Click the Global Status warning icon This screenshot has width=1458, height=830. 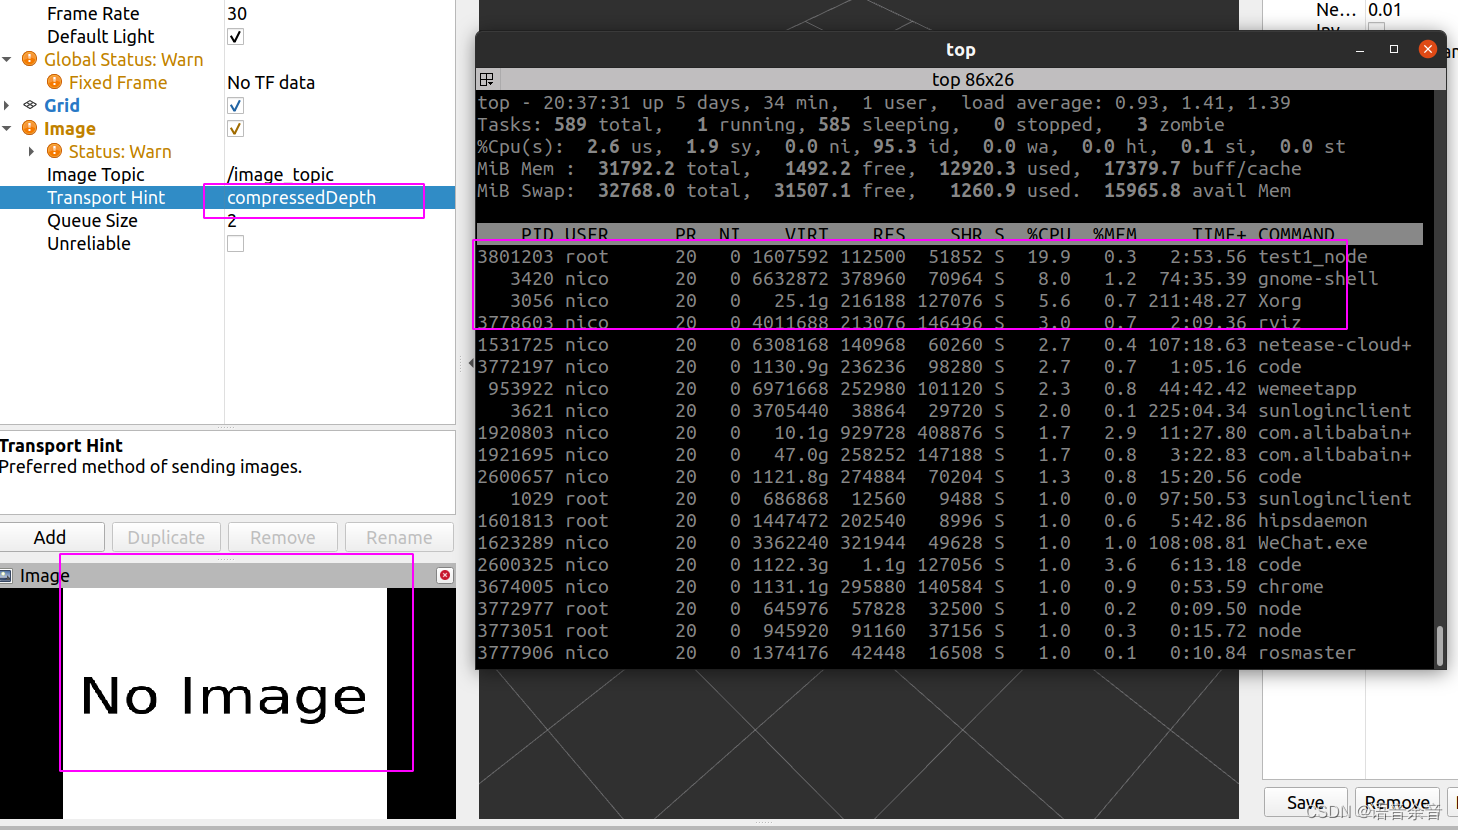click(x=29, y=59)
